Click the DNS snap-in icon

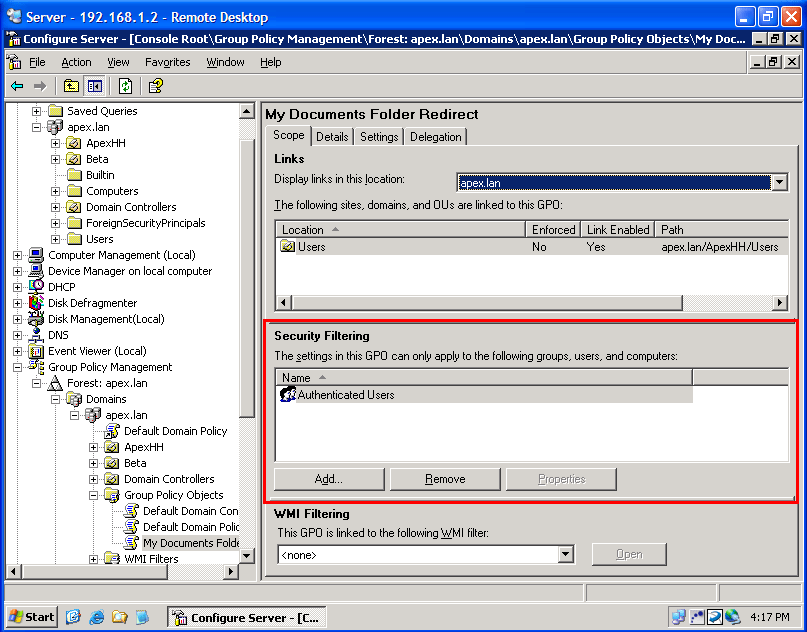(36, 335)
